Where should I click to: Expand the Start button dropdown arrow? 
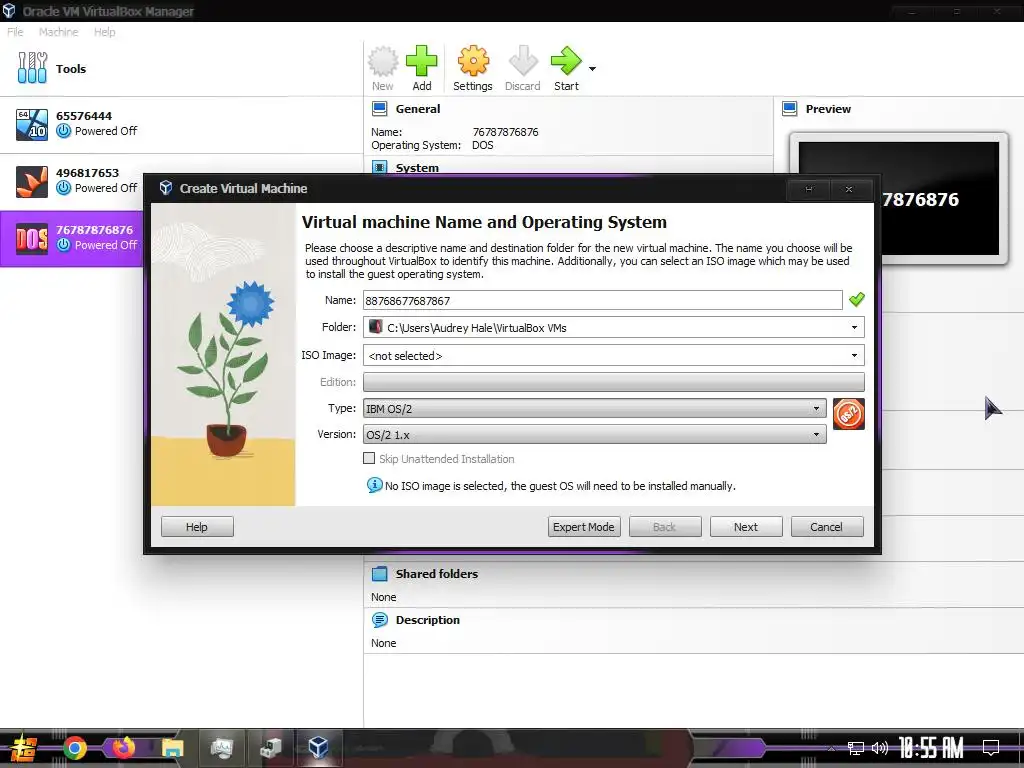[592, 69]
